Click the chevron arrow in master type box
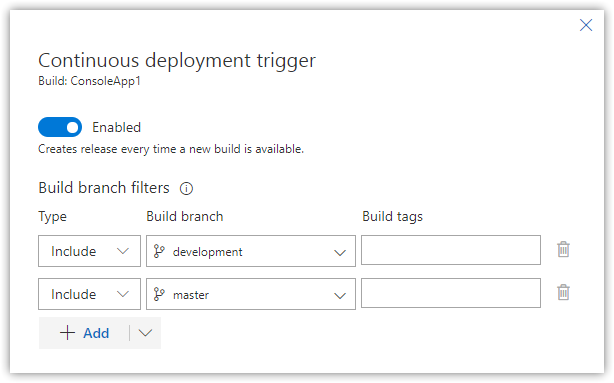This screenshot has height=383, width=614. coord(123,294)
